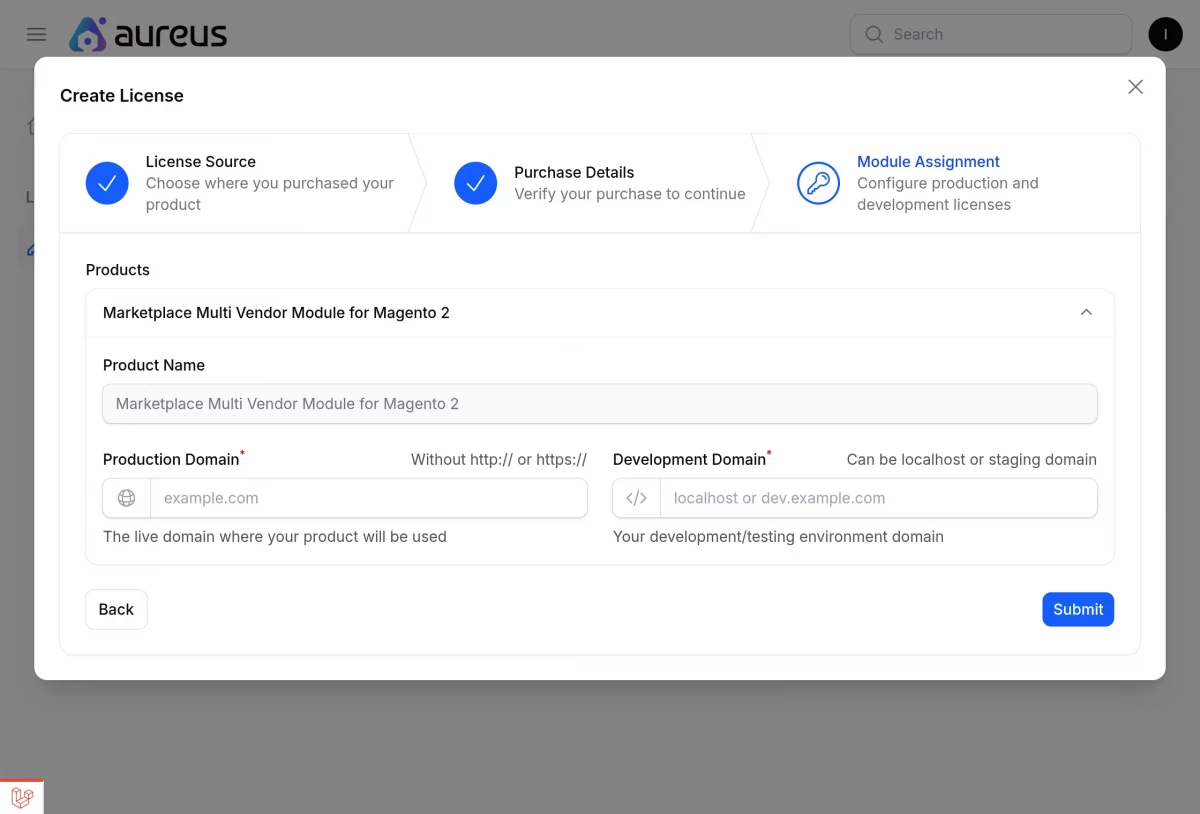Click the Product Name field
The image size is (1200, 814).
(600, 404)
